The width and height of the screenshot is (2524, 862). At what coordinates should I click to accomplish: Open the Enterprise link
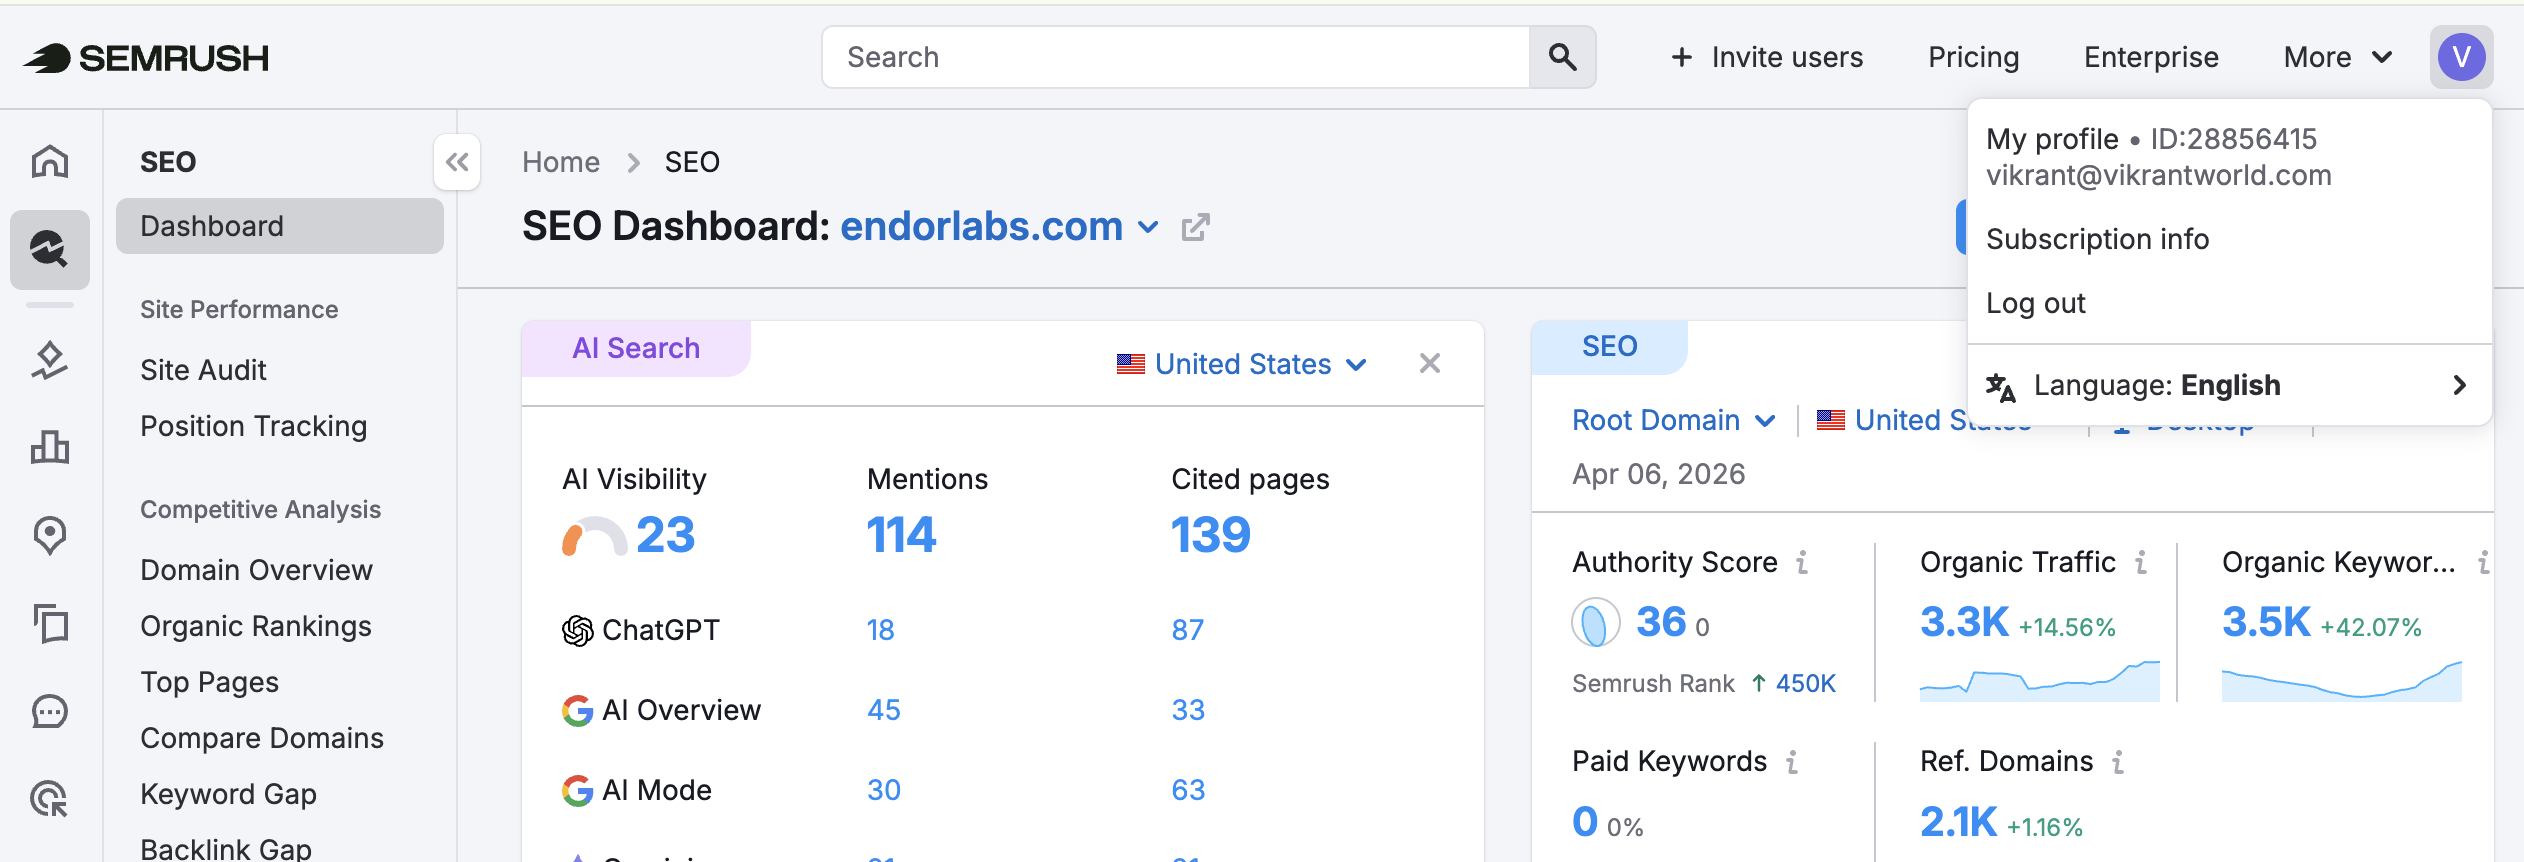pos(2151,57)
